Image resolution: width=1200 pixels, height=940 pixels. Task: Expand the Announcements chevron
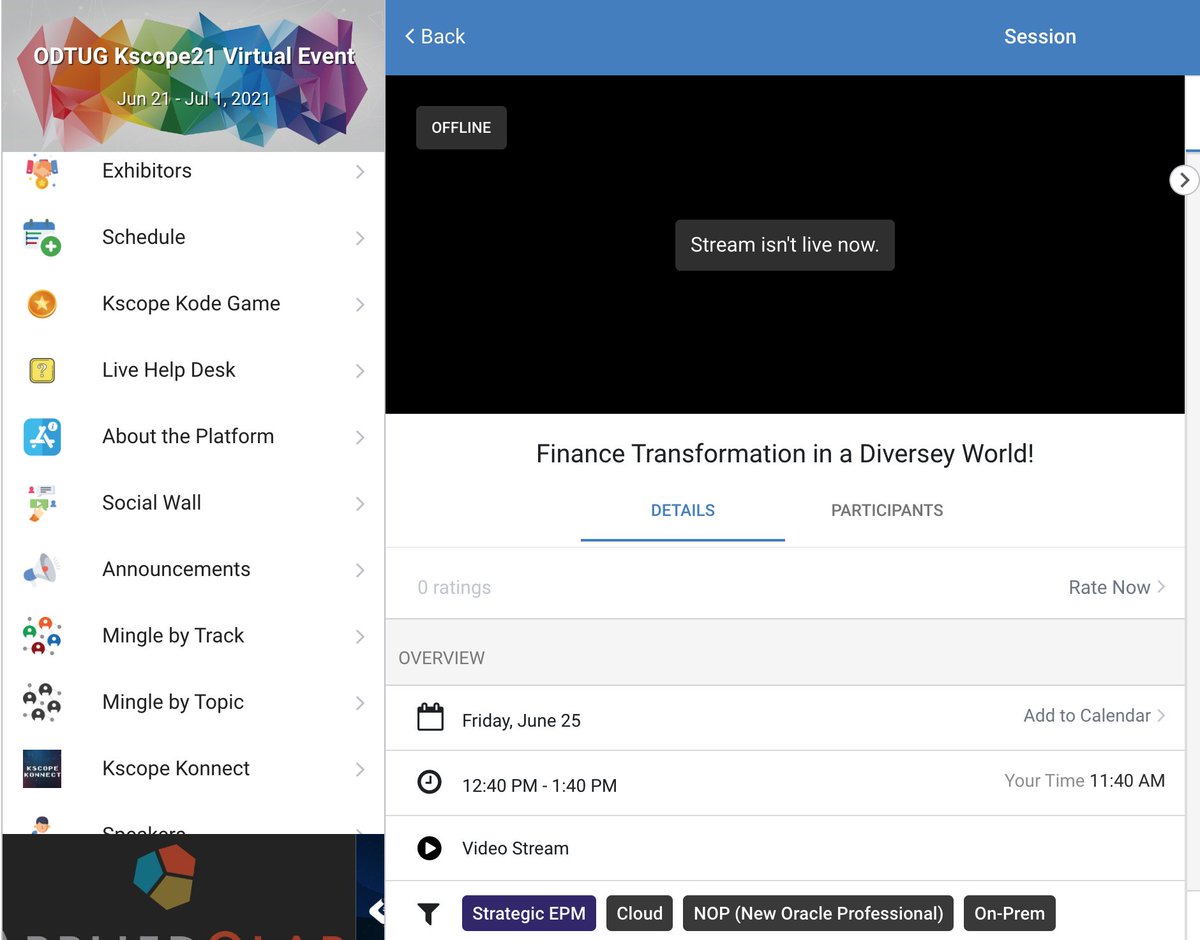tap(360, 570)
